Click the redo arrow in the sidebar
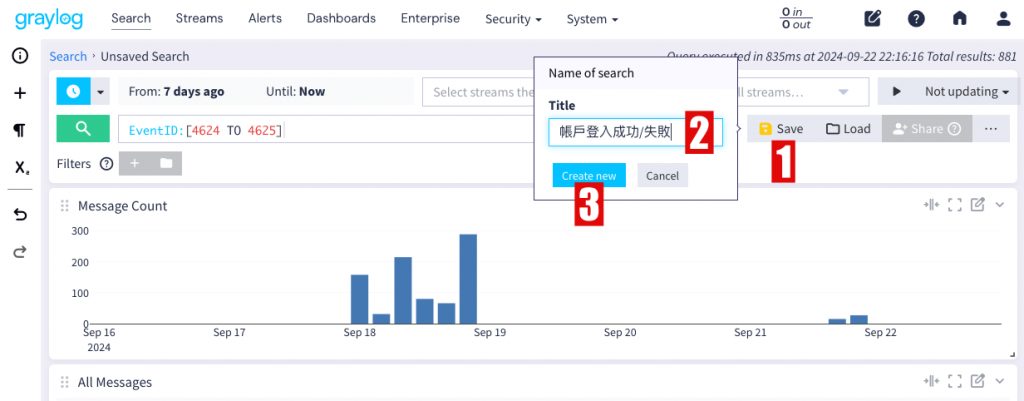The image size is (1024, 401). [x=20, y=252]
